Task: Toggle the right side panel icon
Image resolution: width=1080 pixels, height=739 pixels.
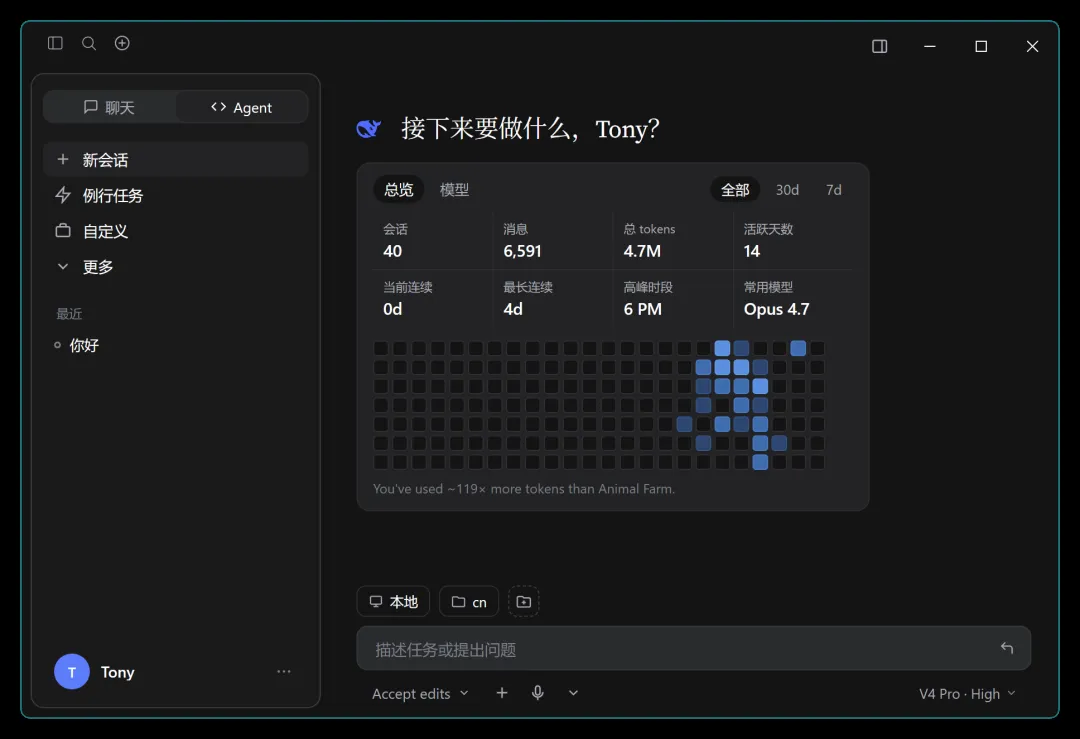Action: tap(880, 46)
